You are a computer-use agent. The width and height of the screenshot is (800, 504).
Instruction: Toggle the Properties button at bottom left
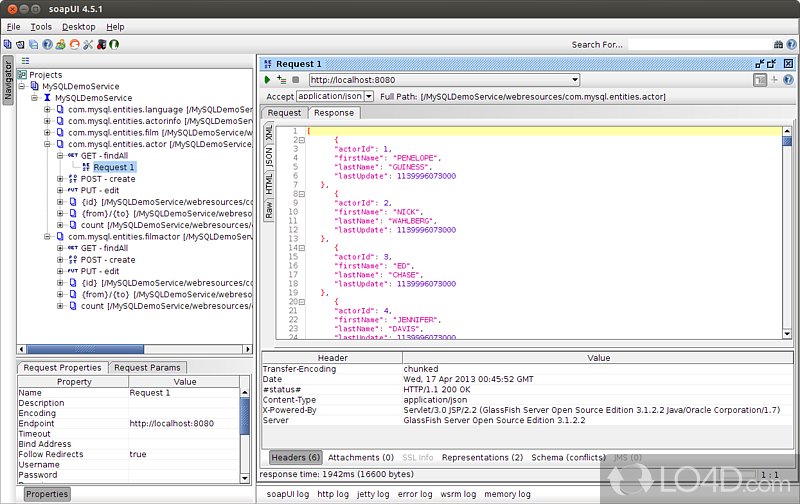[47, 493]
